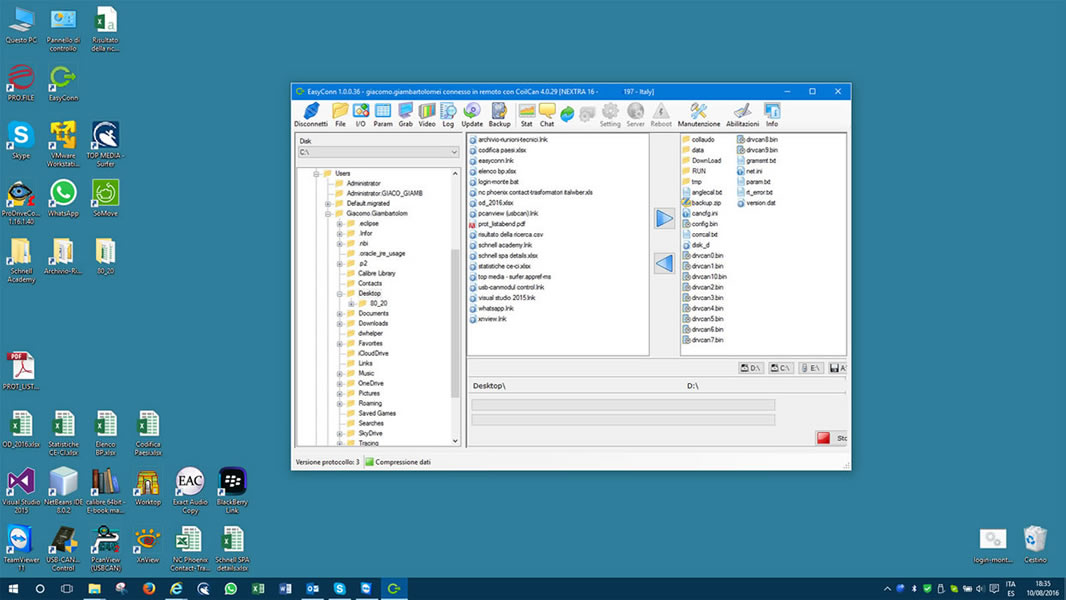Click the Disconnetti toolbar icon
Screen dimensions: 1066x600
point(311,115)
